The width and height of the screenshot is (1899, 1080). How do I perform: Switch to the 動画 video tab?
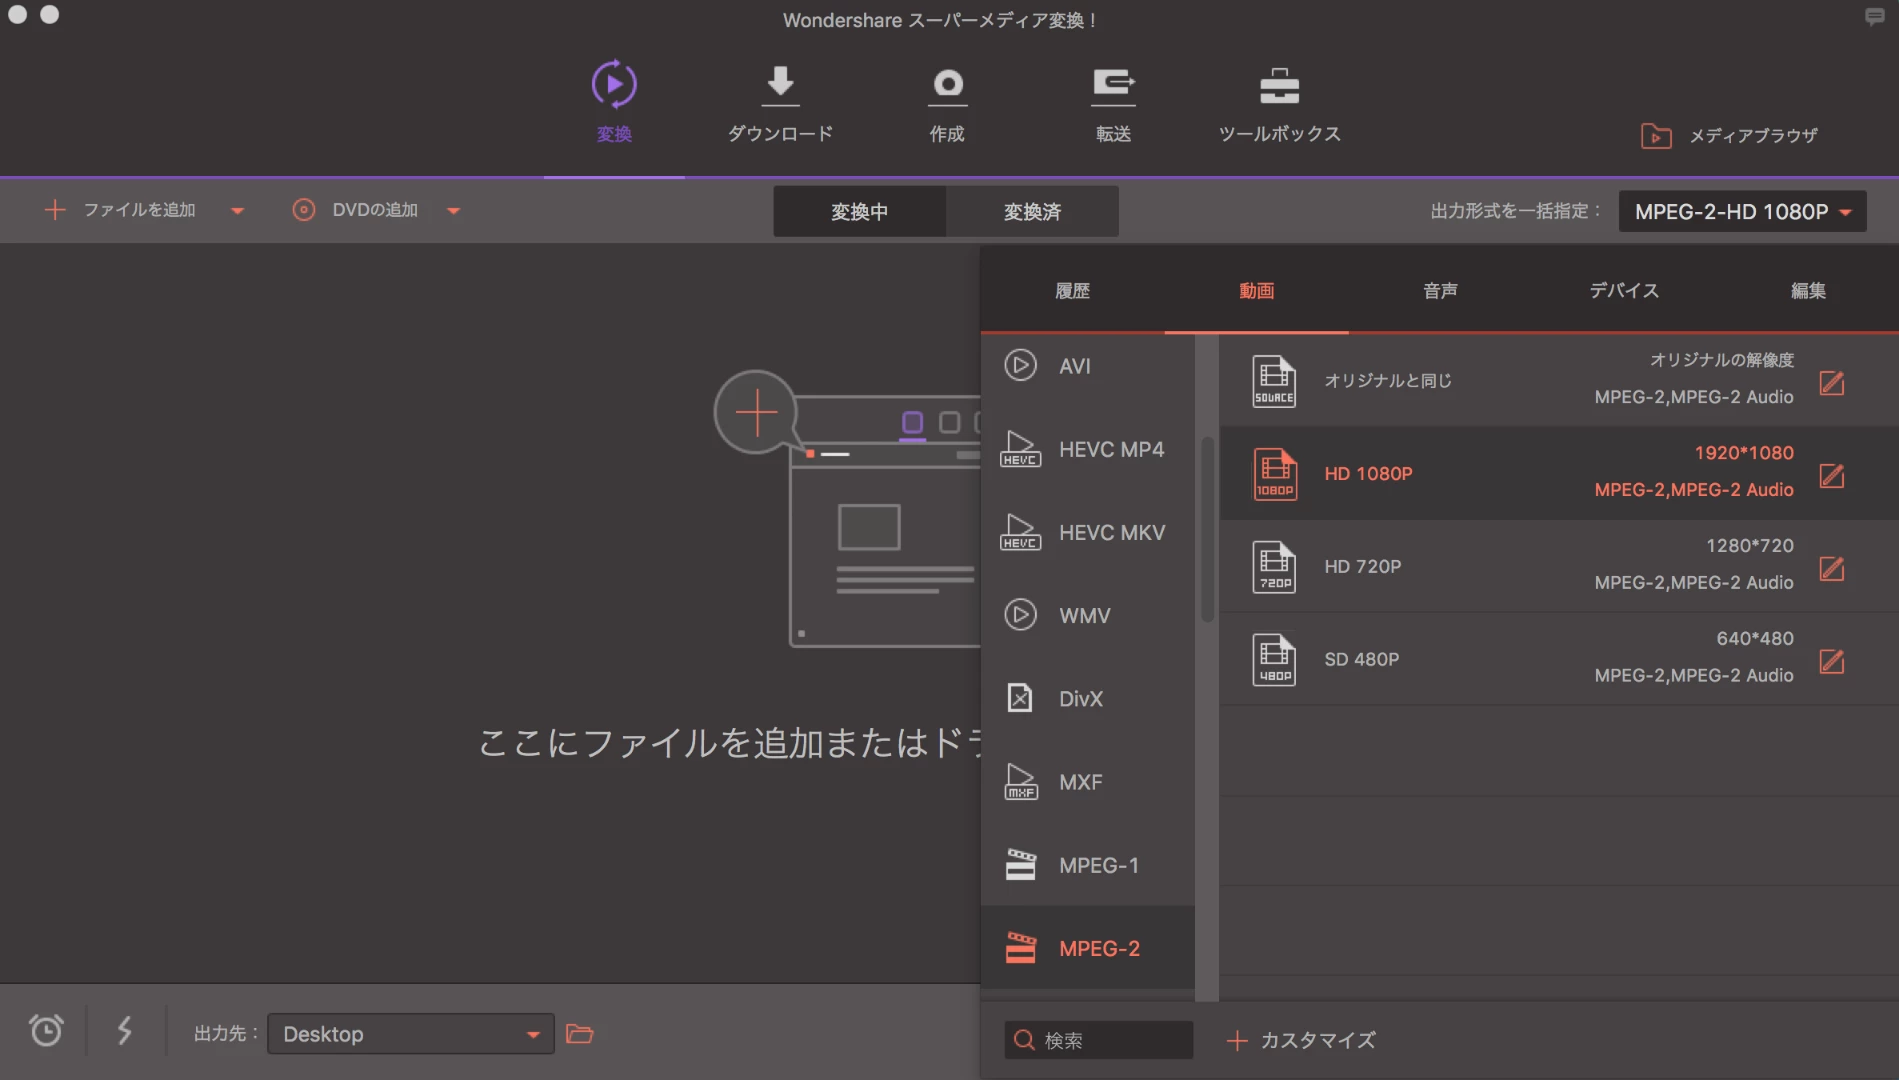click(x=1256, y=291)
